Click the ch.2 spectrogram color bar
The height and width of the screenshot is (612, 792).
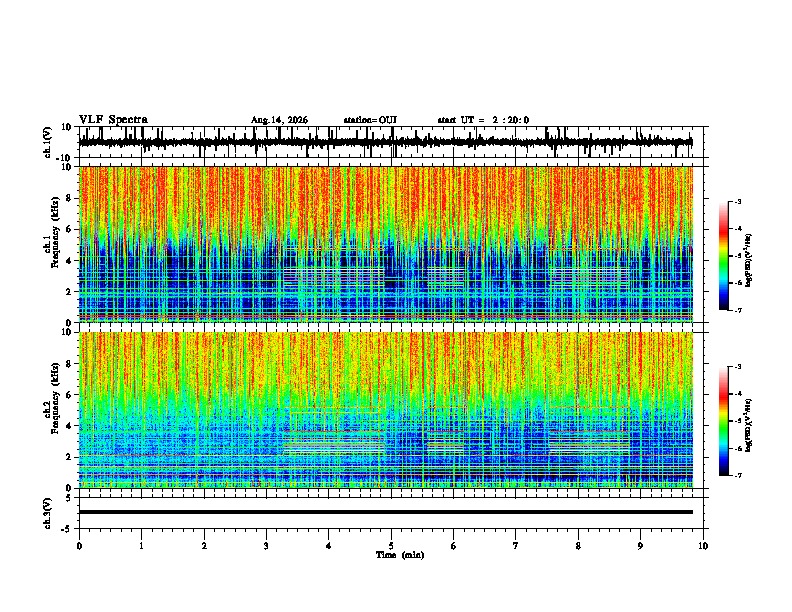pos(723,421)
